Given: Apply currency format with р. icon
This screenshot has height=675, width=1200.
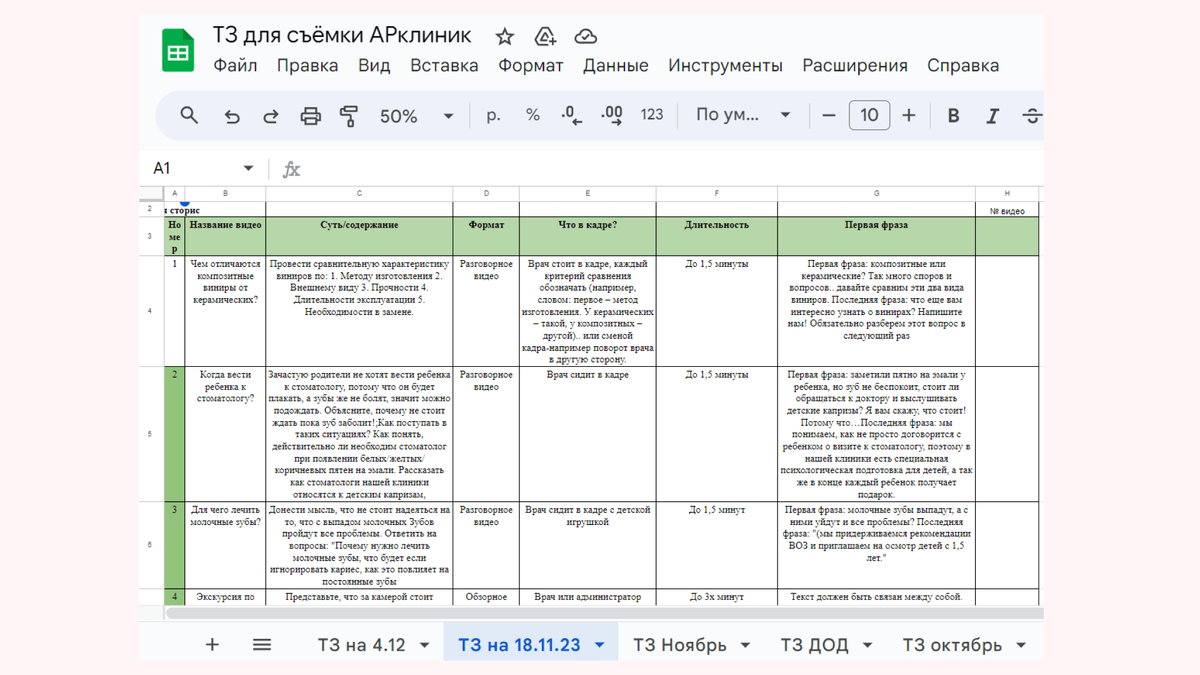Looking at the screenshot, I should click(x=492, y=114).
